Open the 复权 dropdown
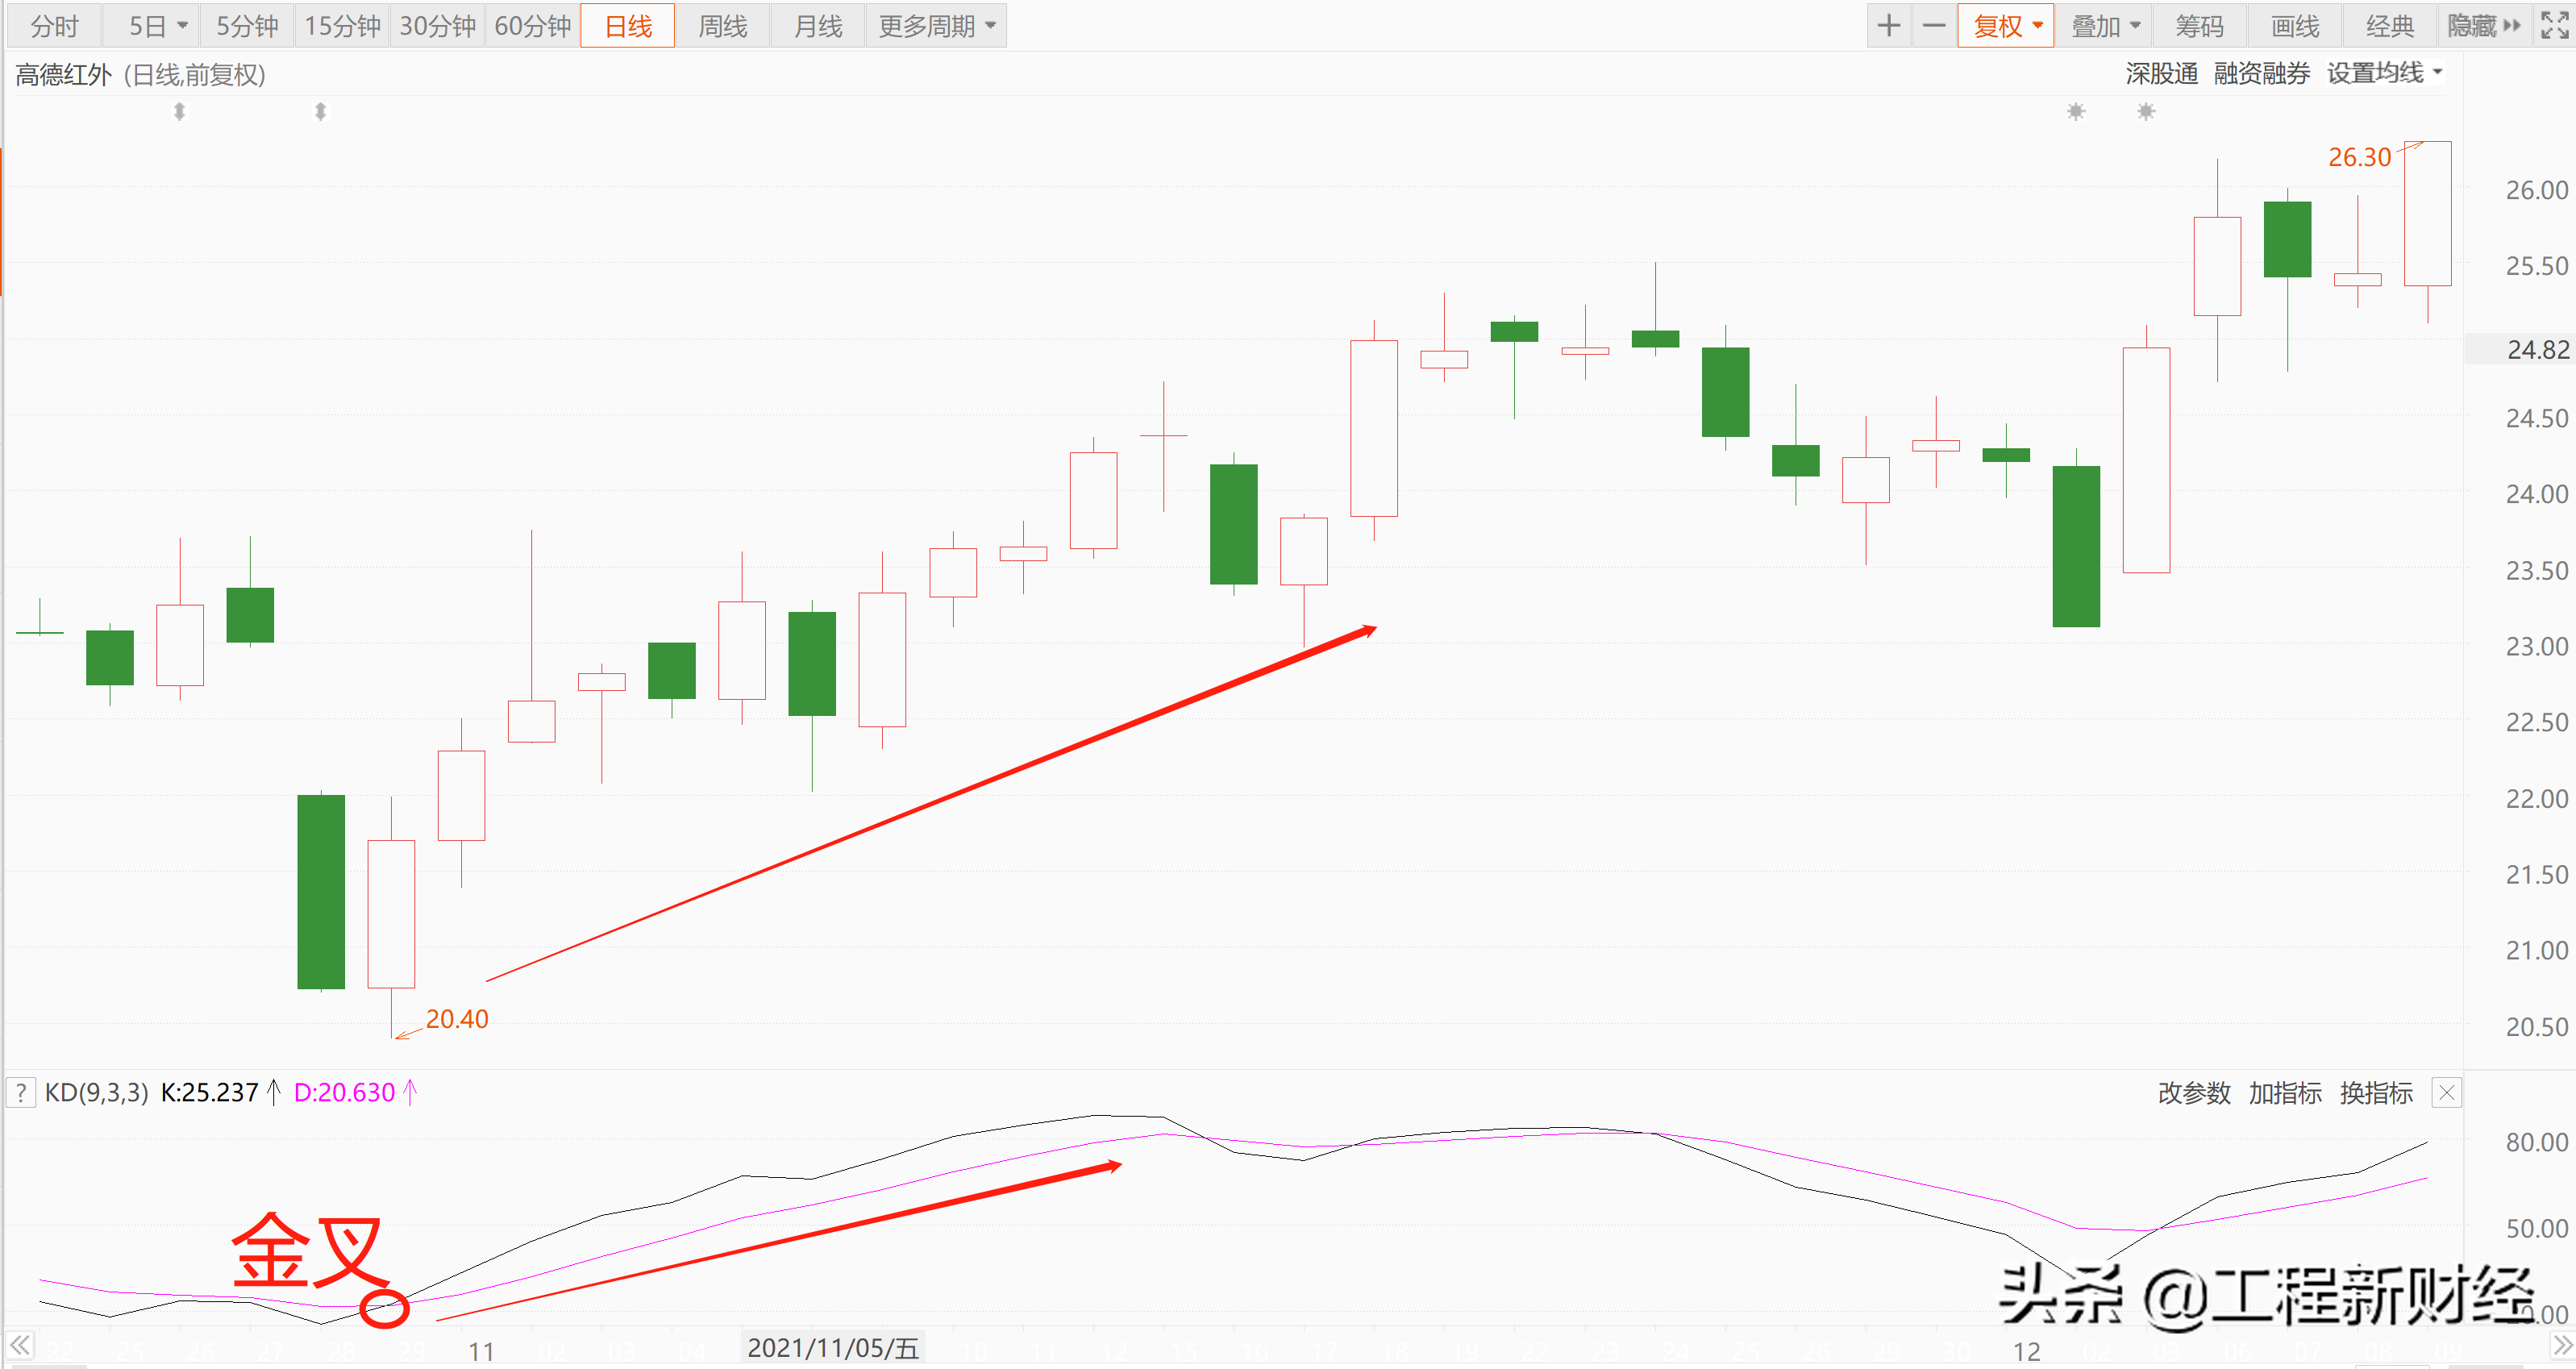Viewport: 2576px width, 1369px height. [2006, 26]
